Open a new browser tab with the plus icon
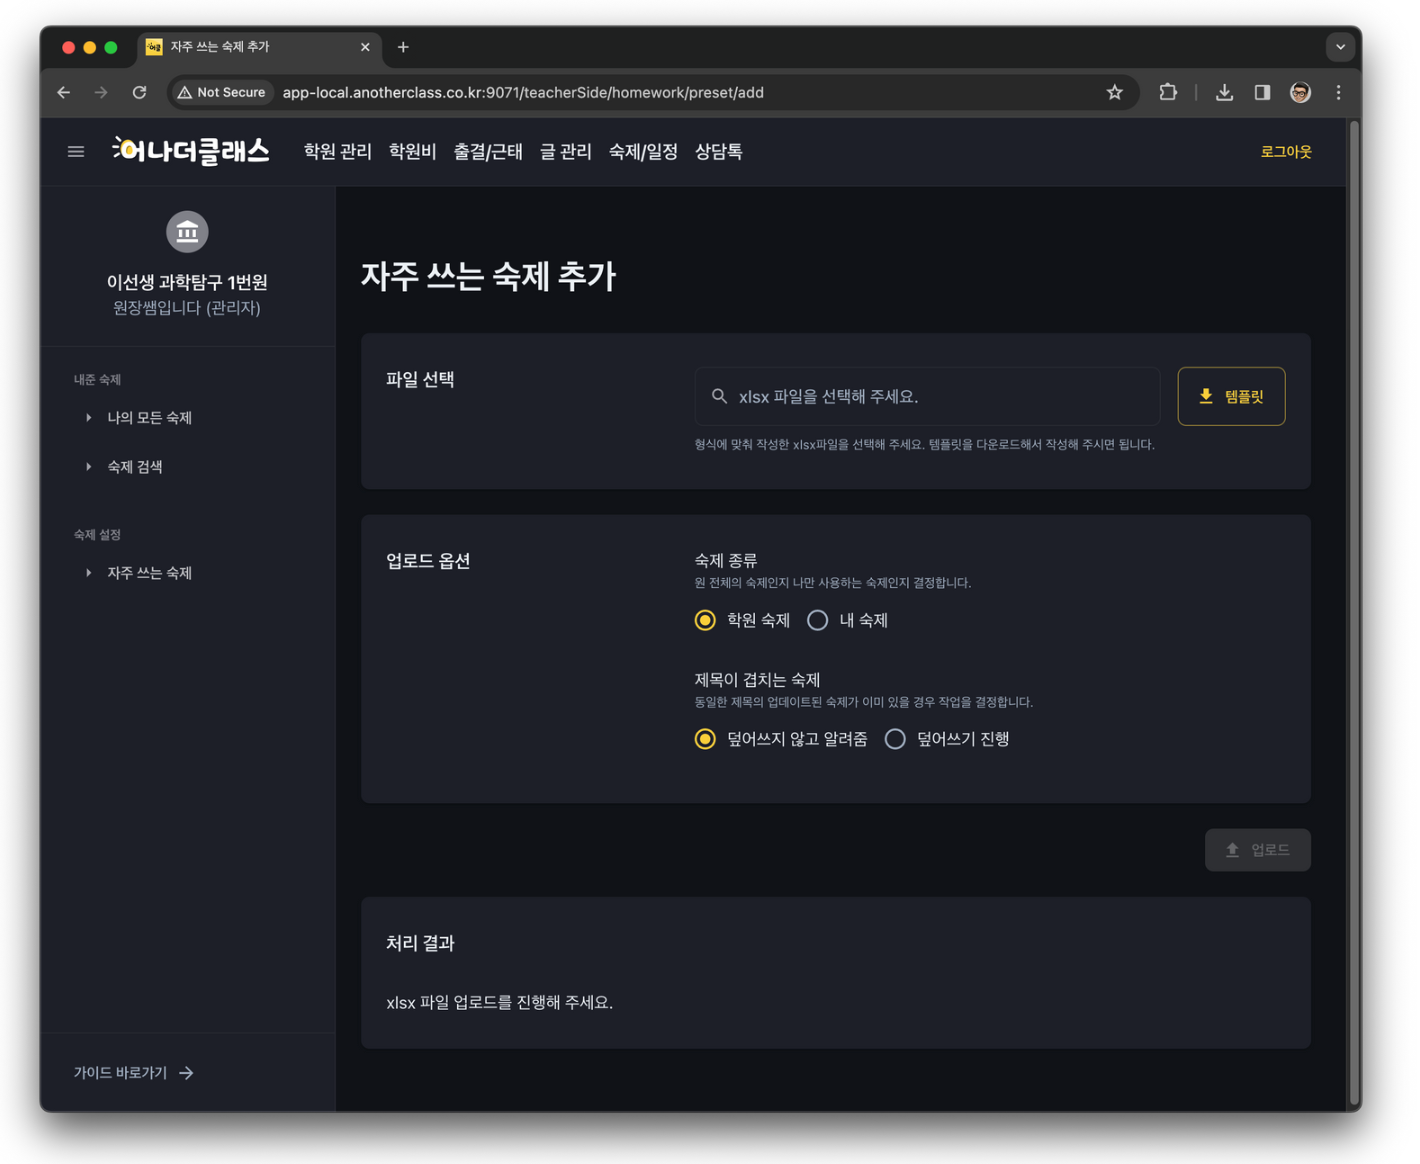The image size is (1420, 1164). pyautogui.click(x=403, y=47)
